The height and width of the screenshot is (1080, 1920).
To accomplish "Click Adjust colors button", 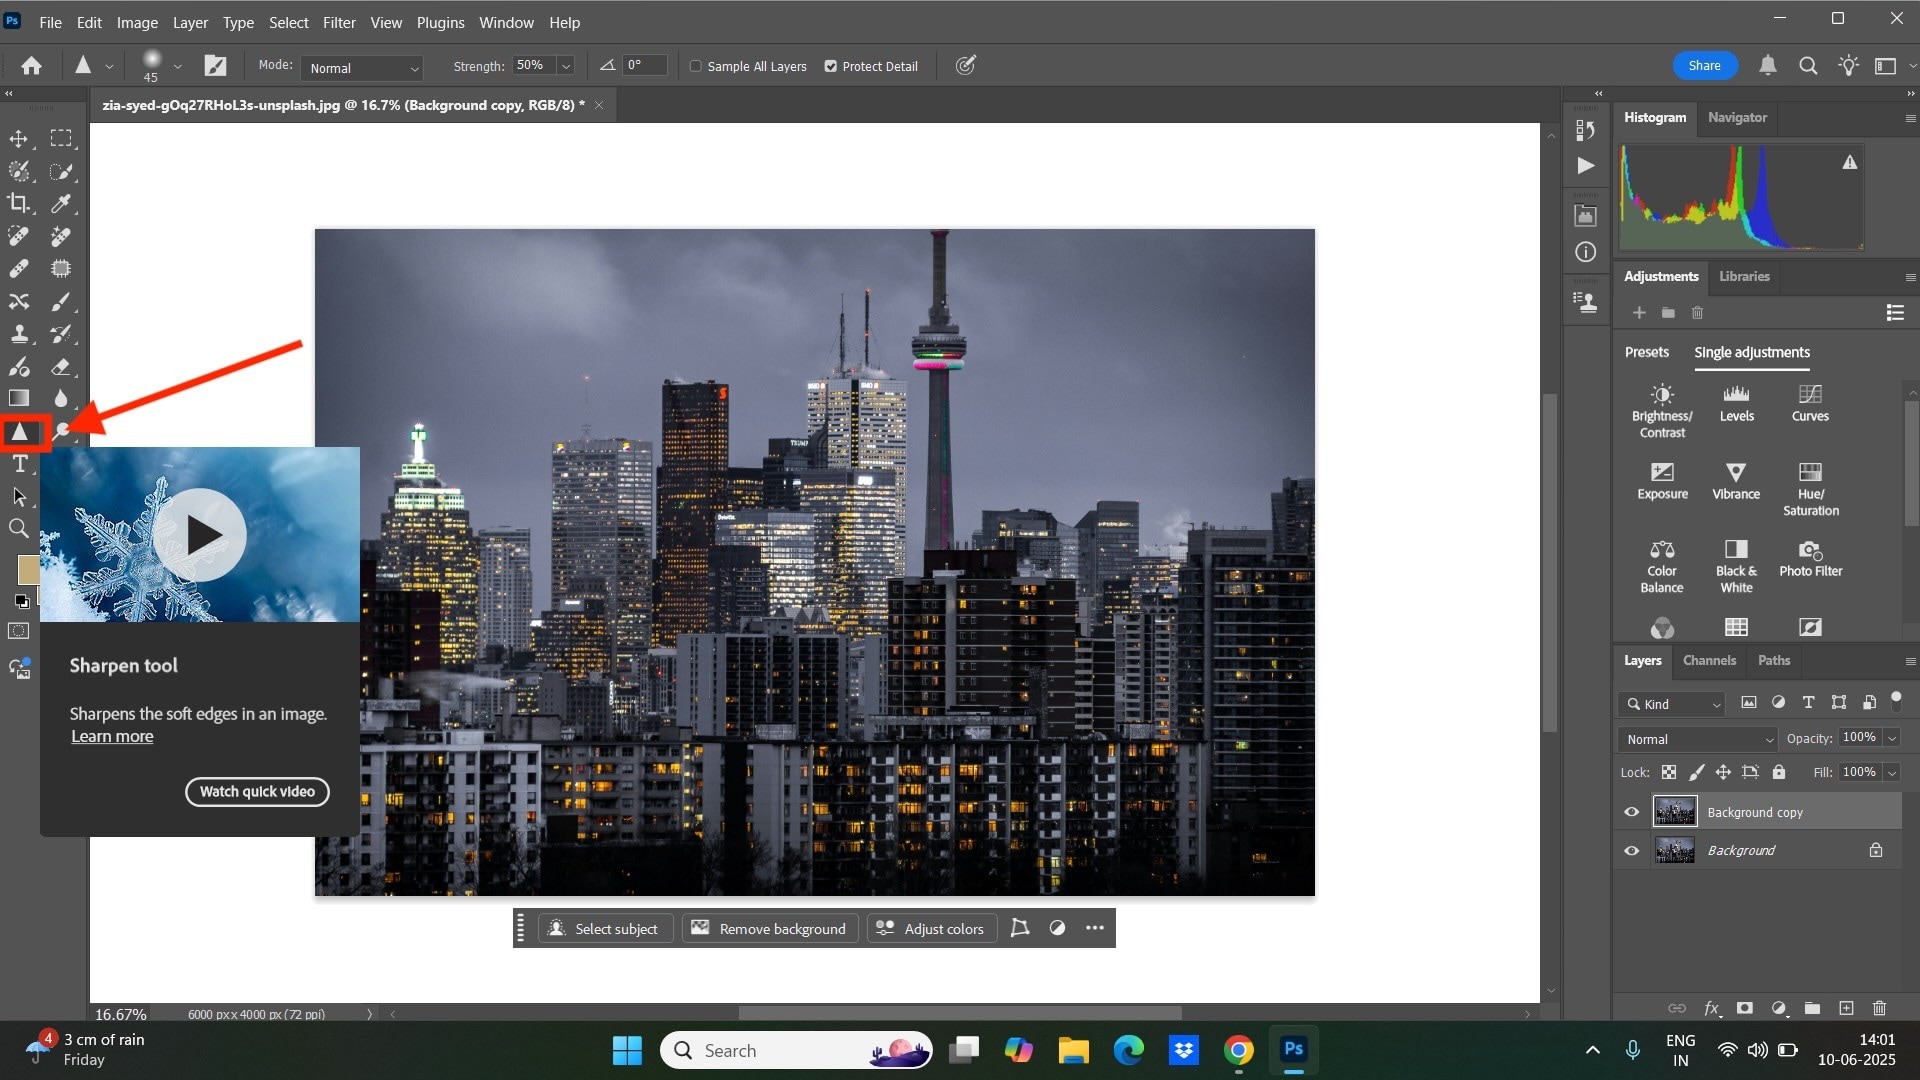I will coord(931,929).
